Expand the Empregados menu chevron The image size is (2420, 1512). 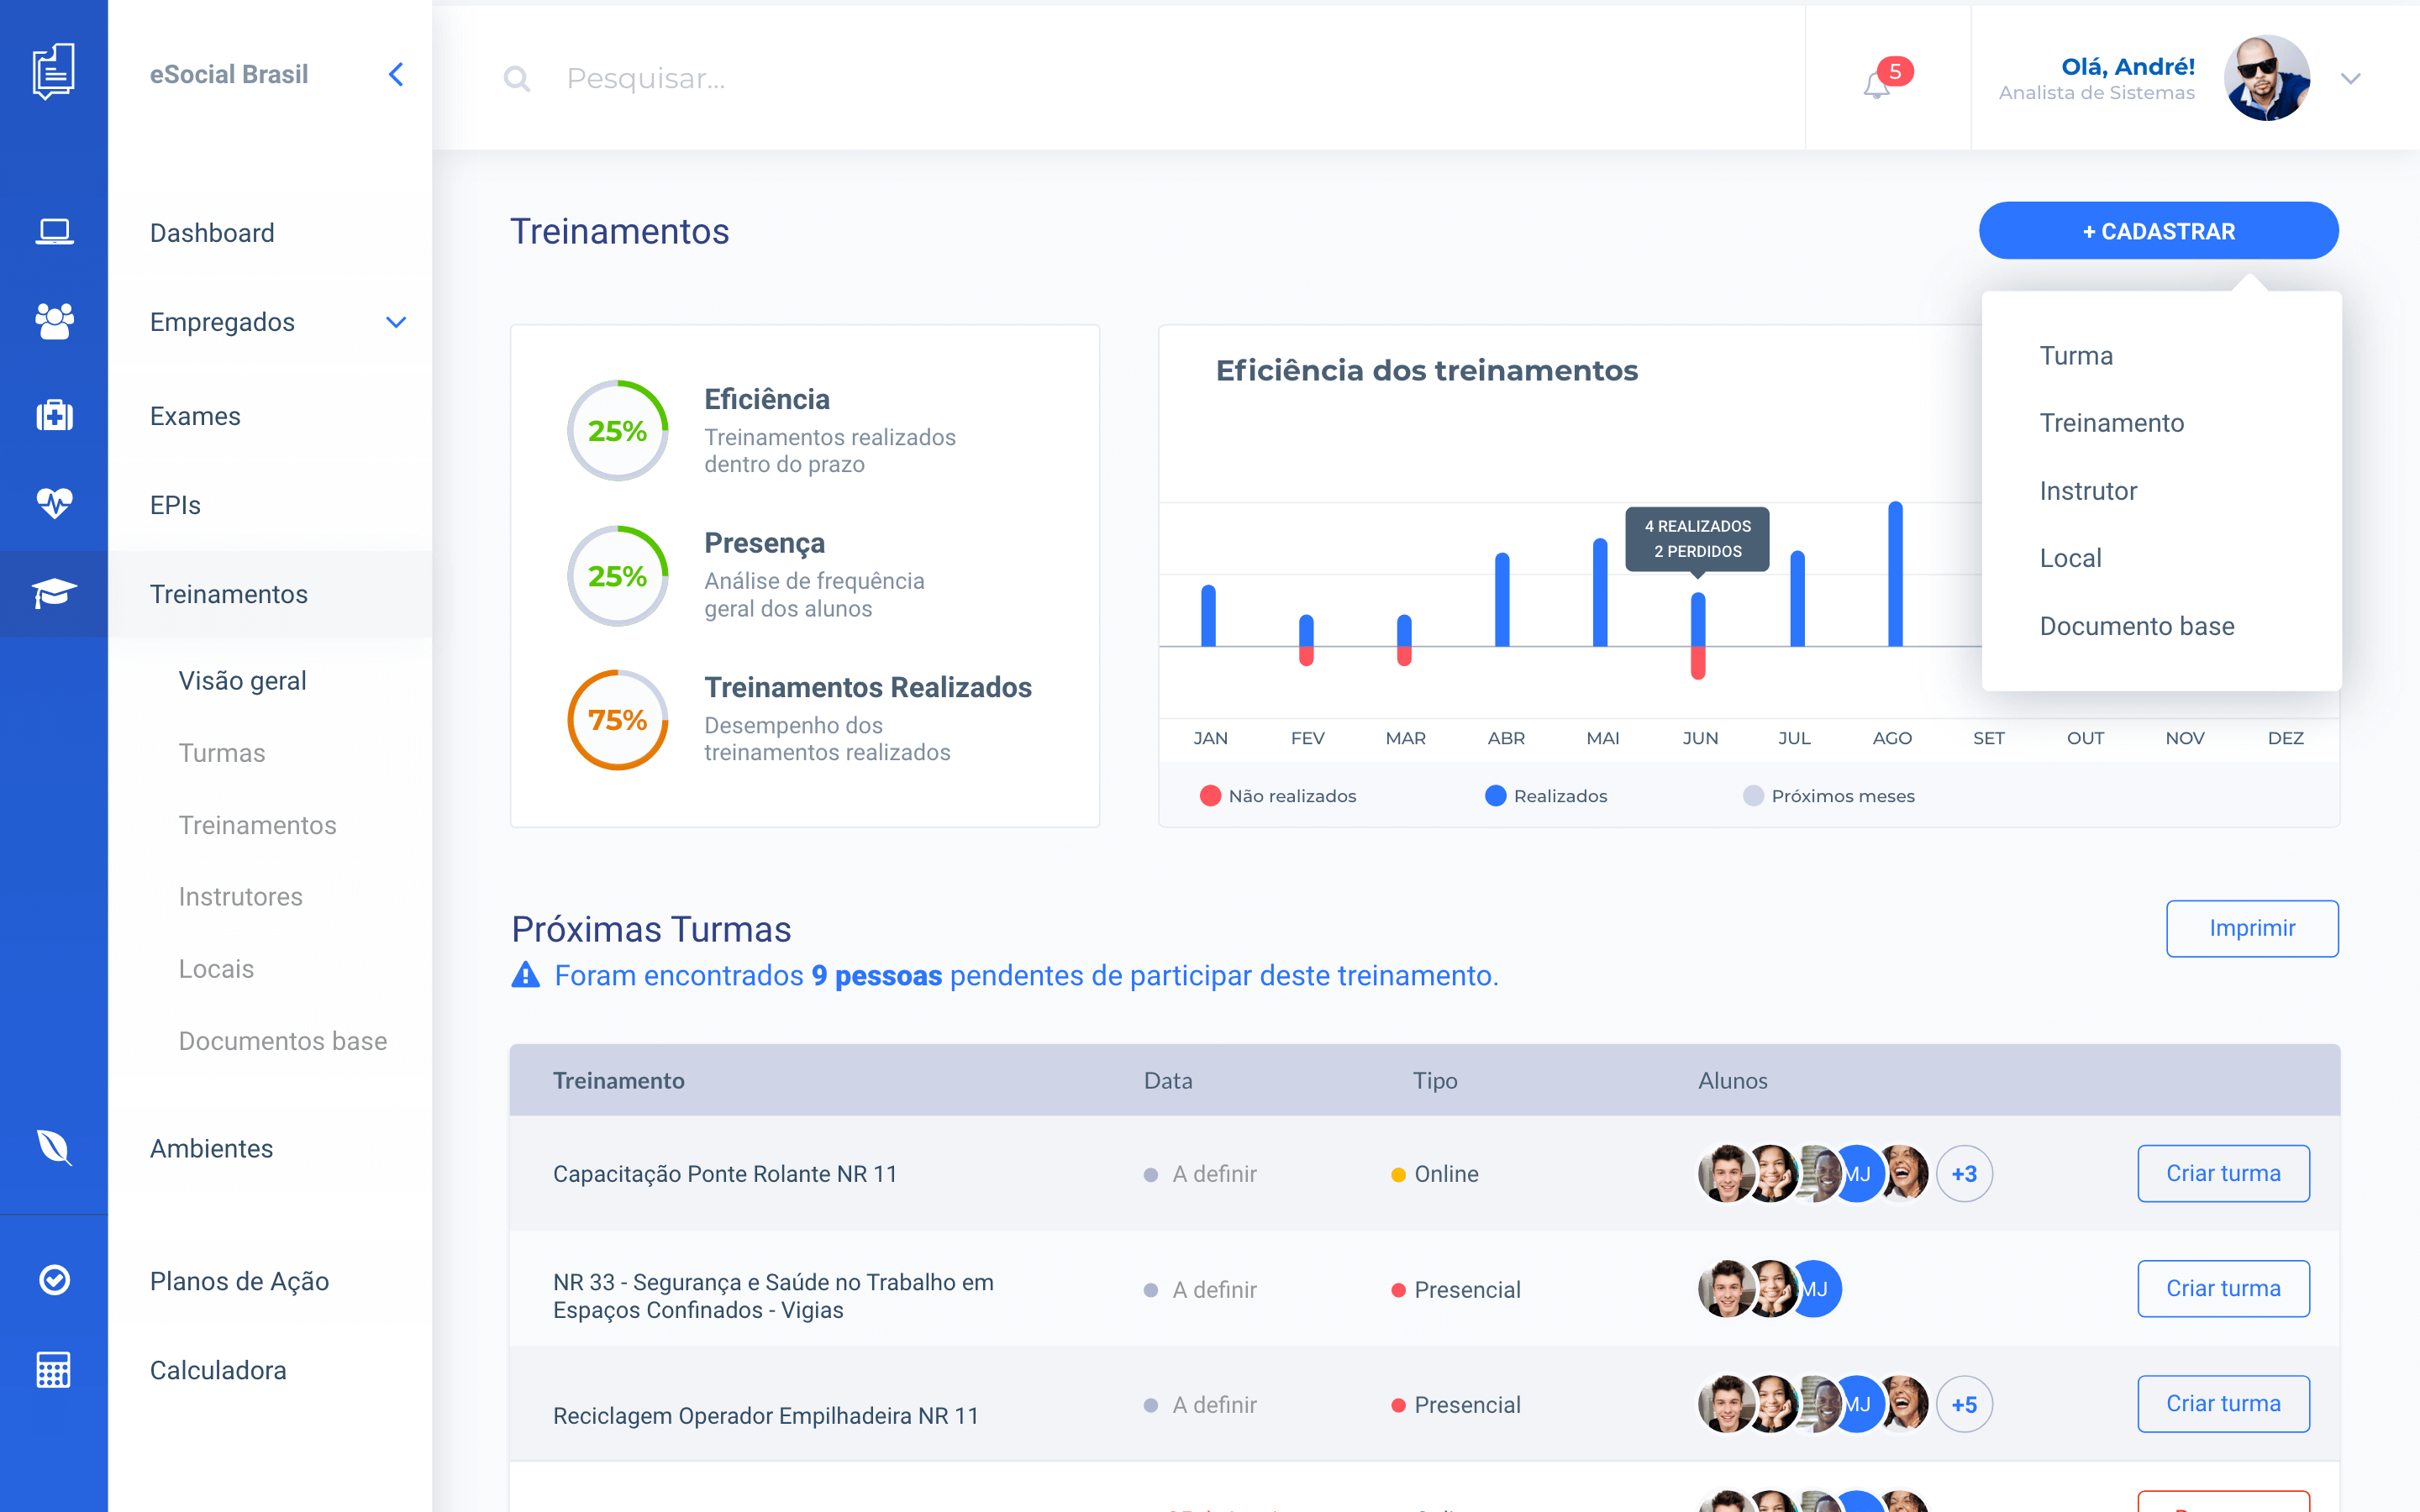pos(396,322)
